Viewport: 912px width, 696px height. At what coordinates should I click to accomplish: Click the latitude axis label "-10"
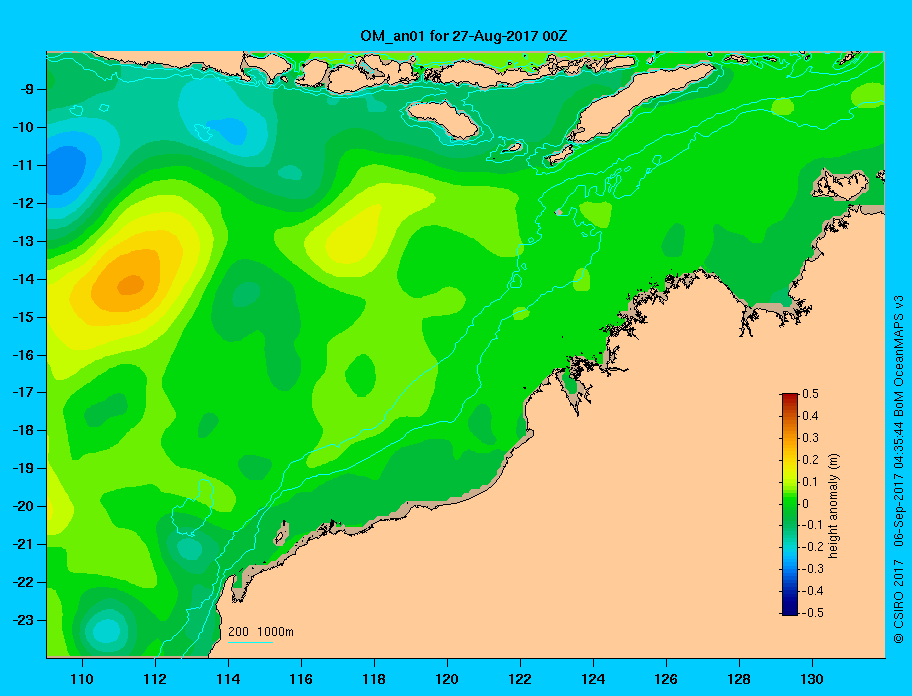(23, 127)
